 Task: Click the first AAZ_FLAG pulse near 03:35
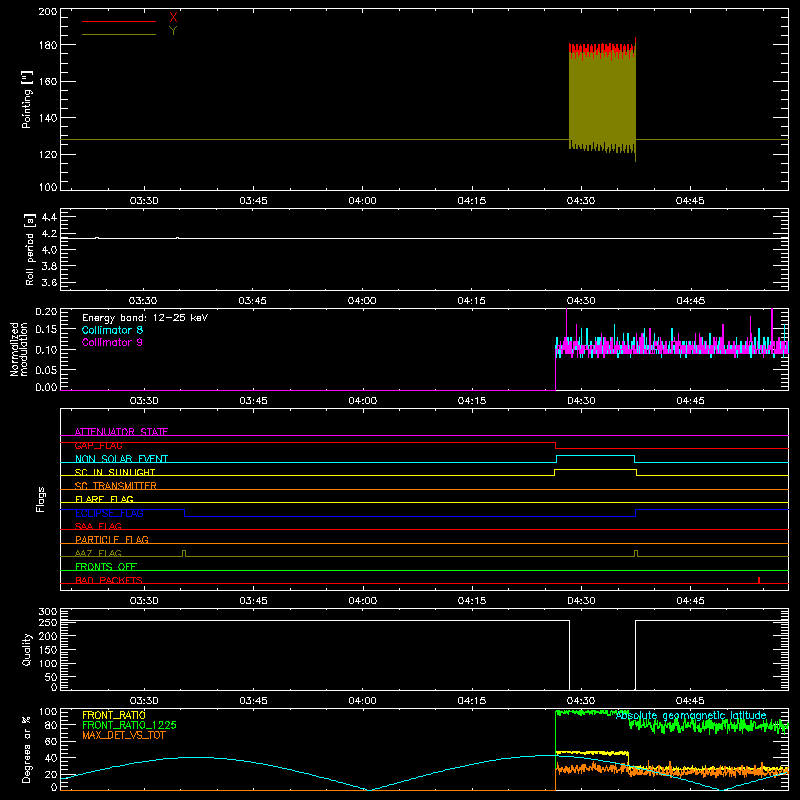click(184, 554)
